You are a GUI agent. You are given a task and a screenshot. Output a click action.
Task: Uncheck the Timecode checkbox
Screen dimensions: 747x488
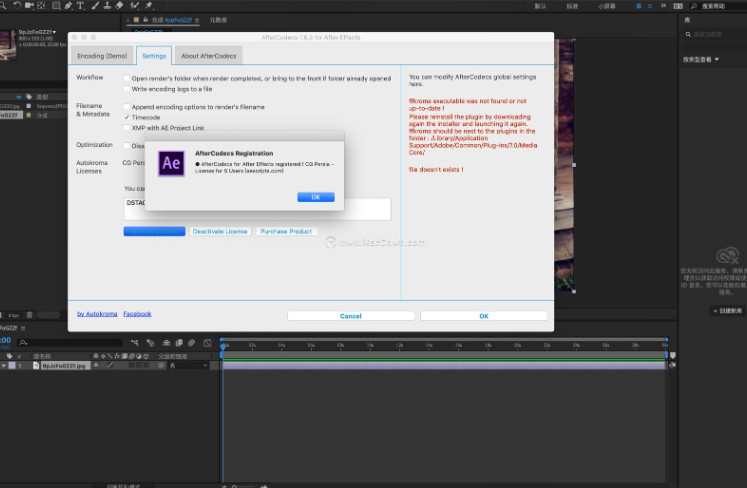pos(126,117)
